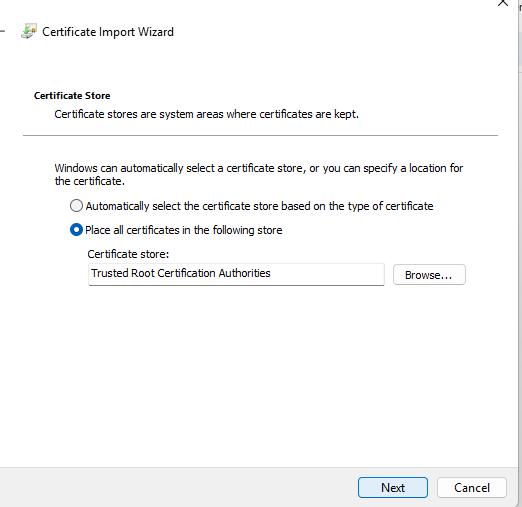Cancel the certificate import

472,488
